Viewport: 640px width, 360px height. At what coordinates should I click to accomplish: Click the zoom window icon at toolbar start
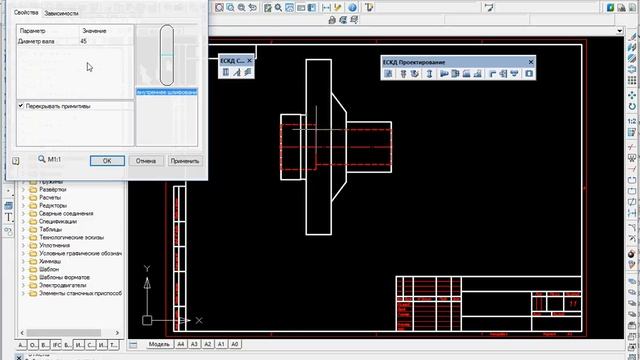tap(219, 7)
